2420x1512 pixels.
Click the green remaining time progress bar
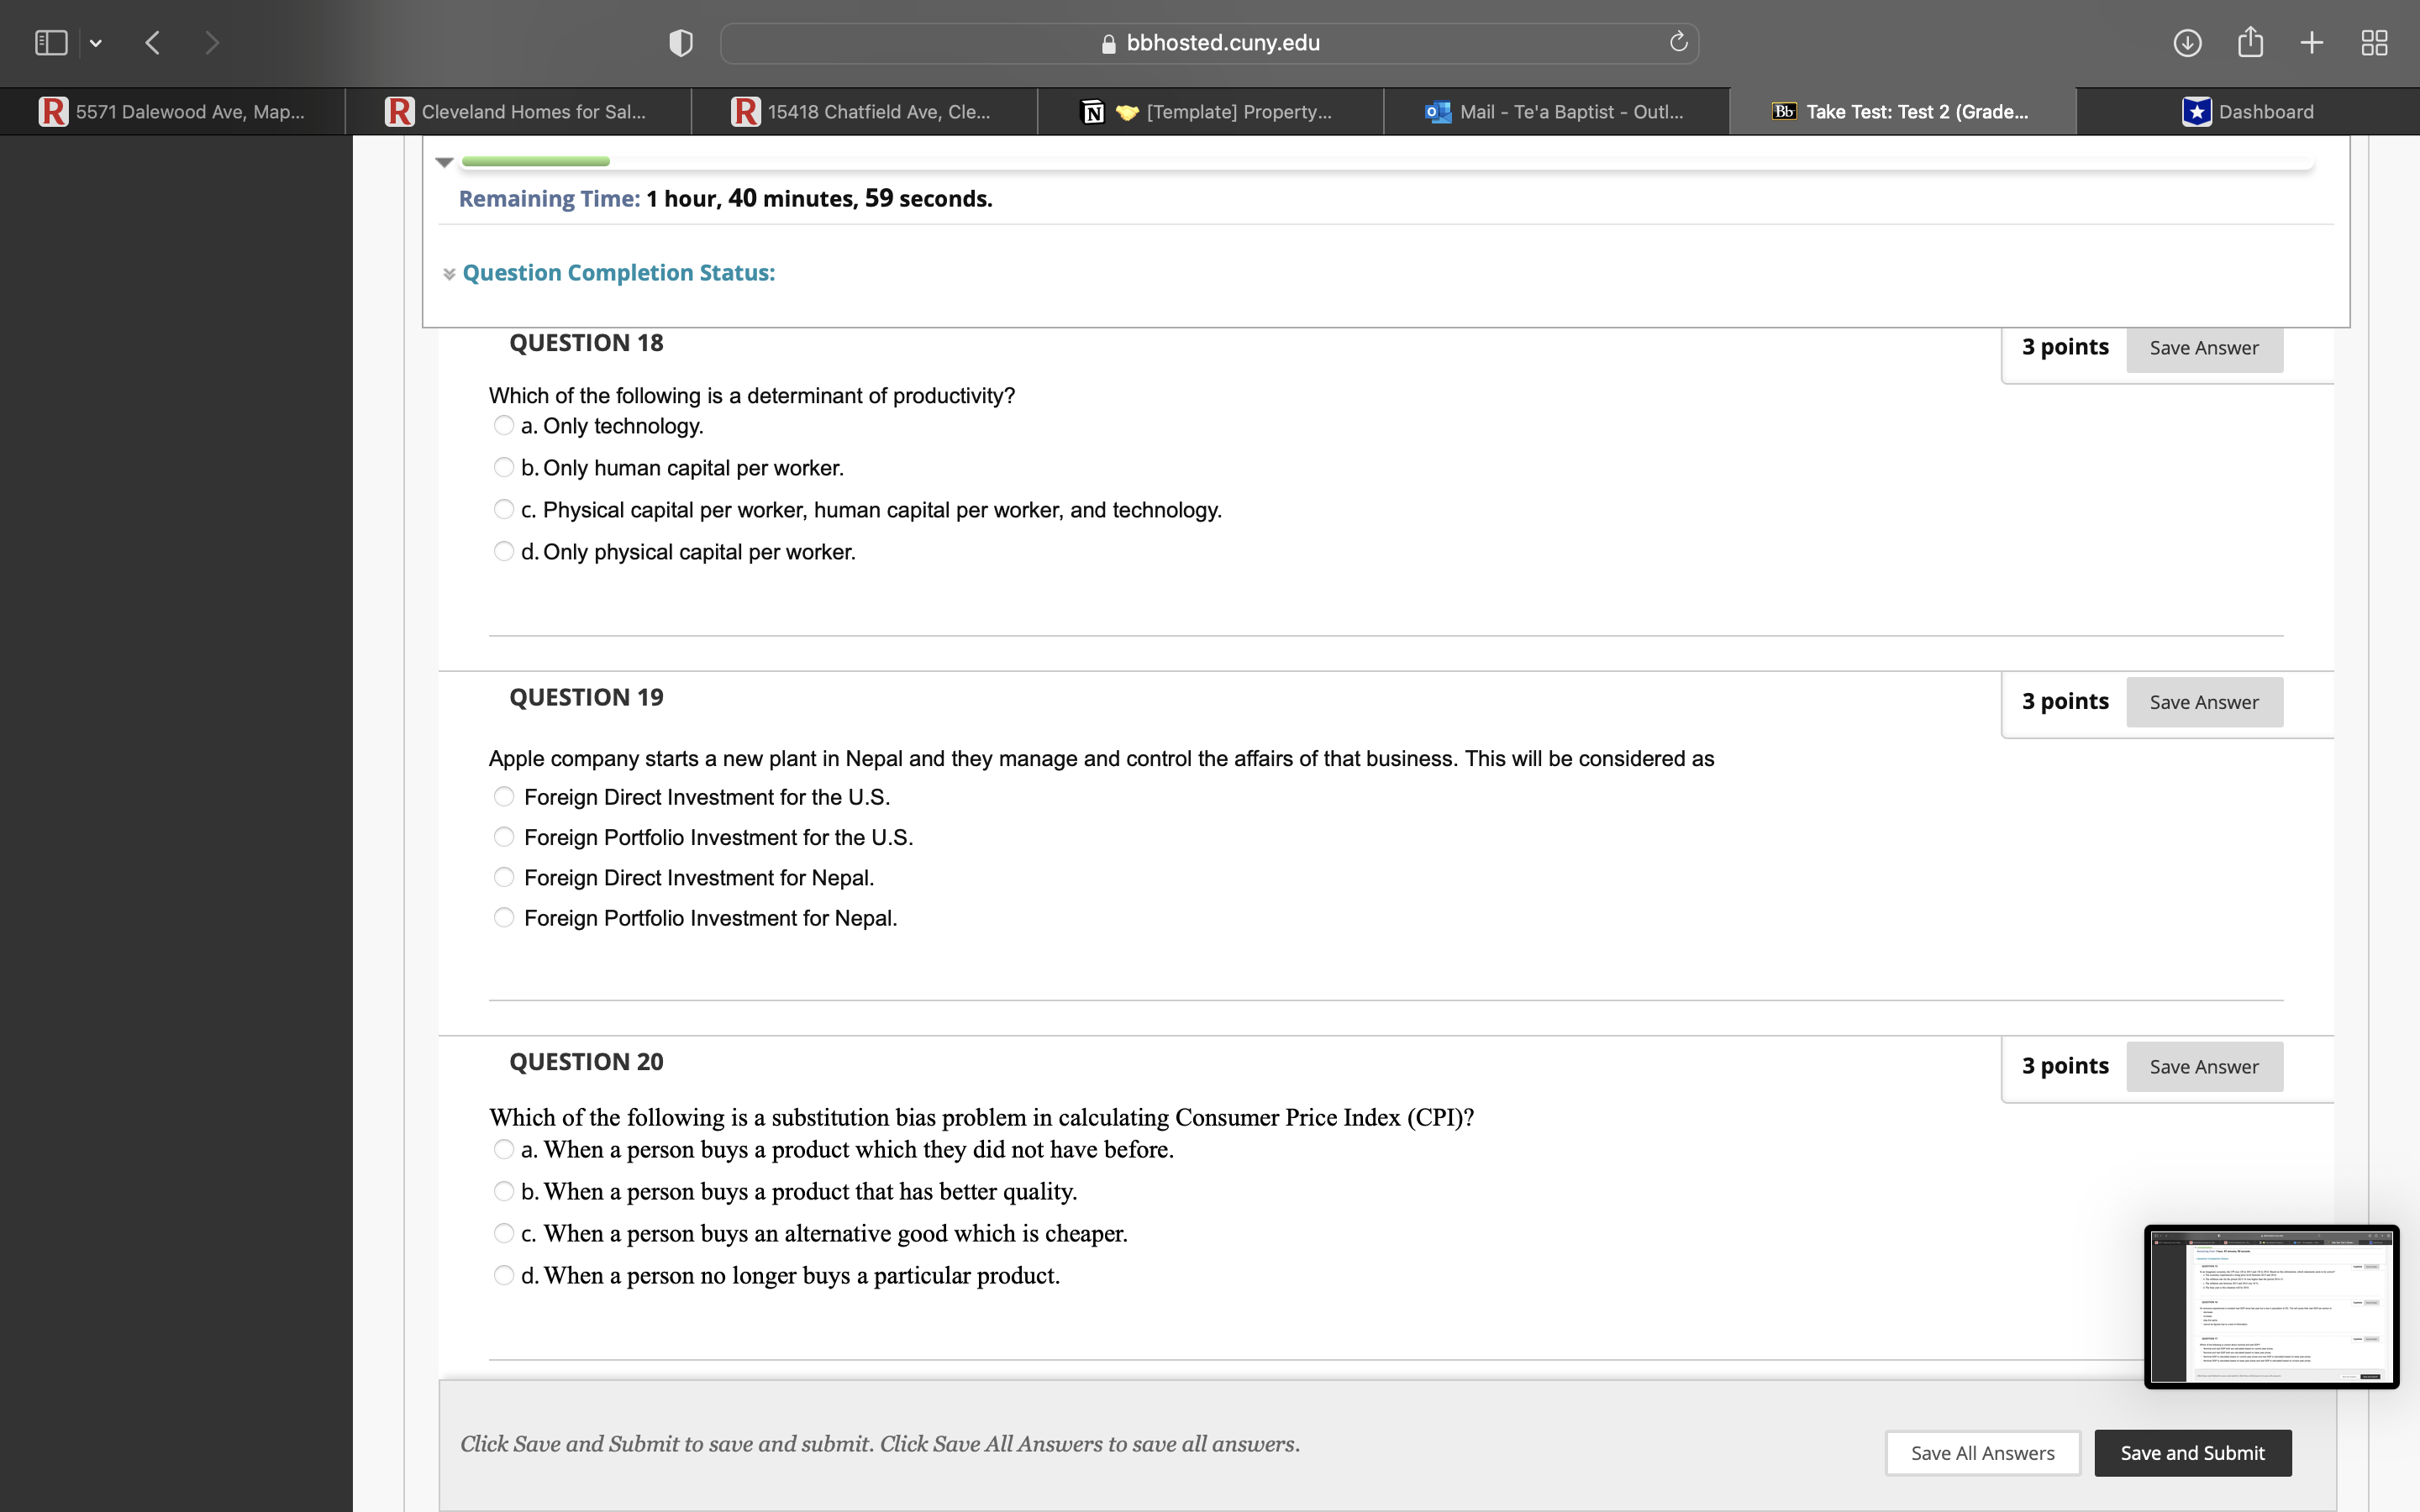(536, 161)
